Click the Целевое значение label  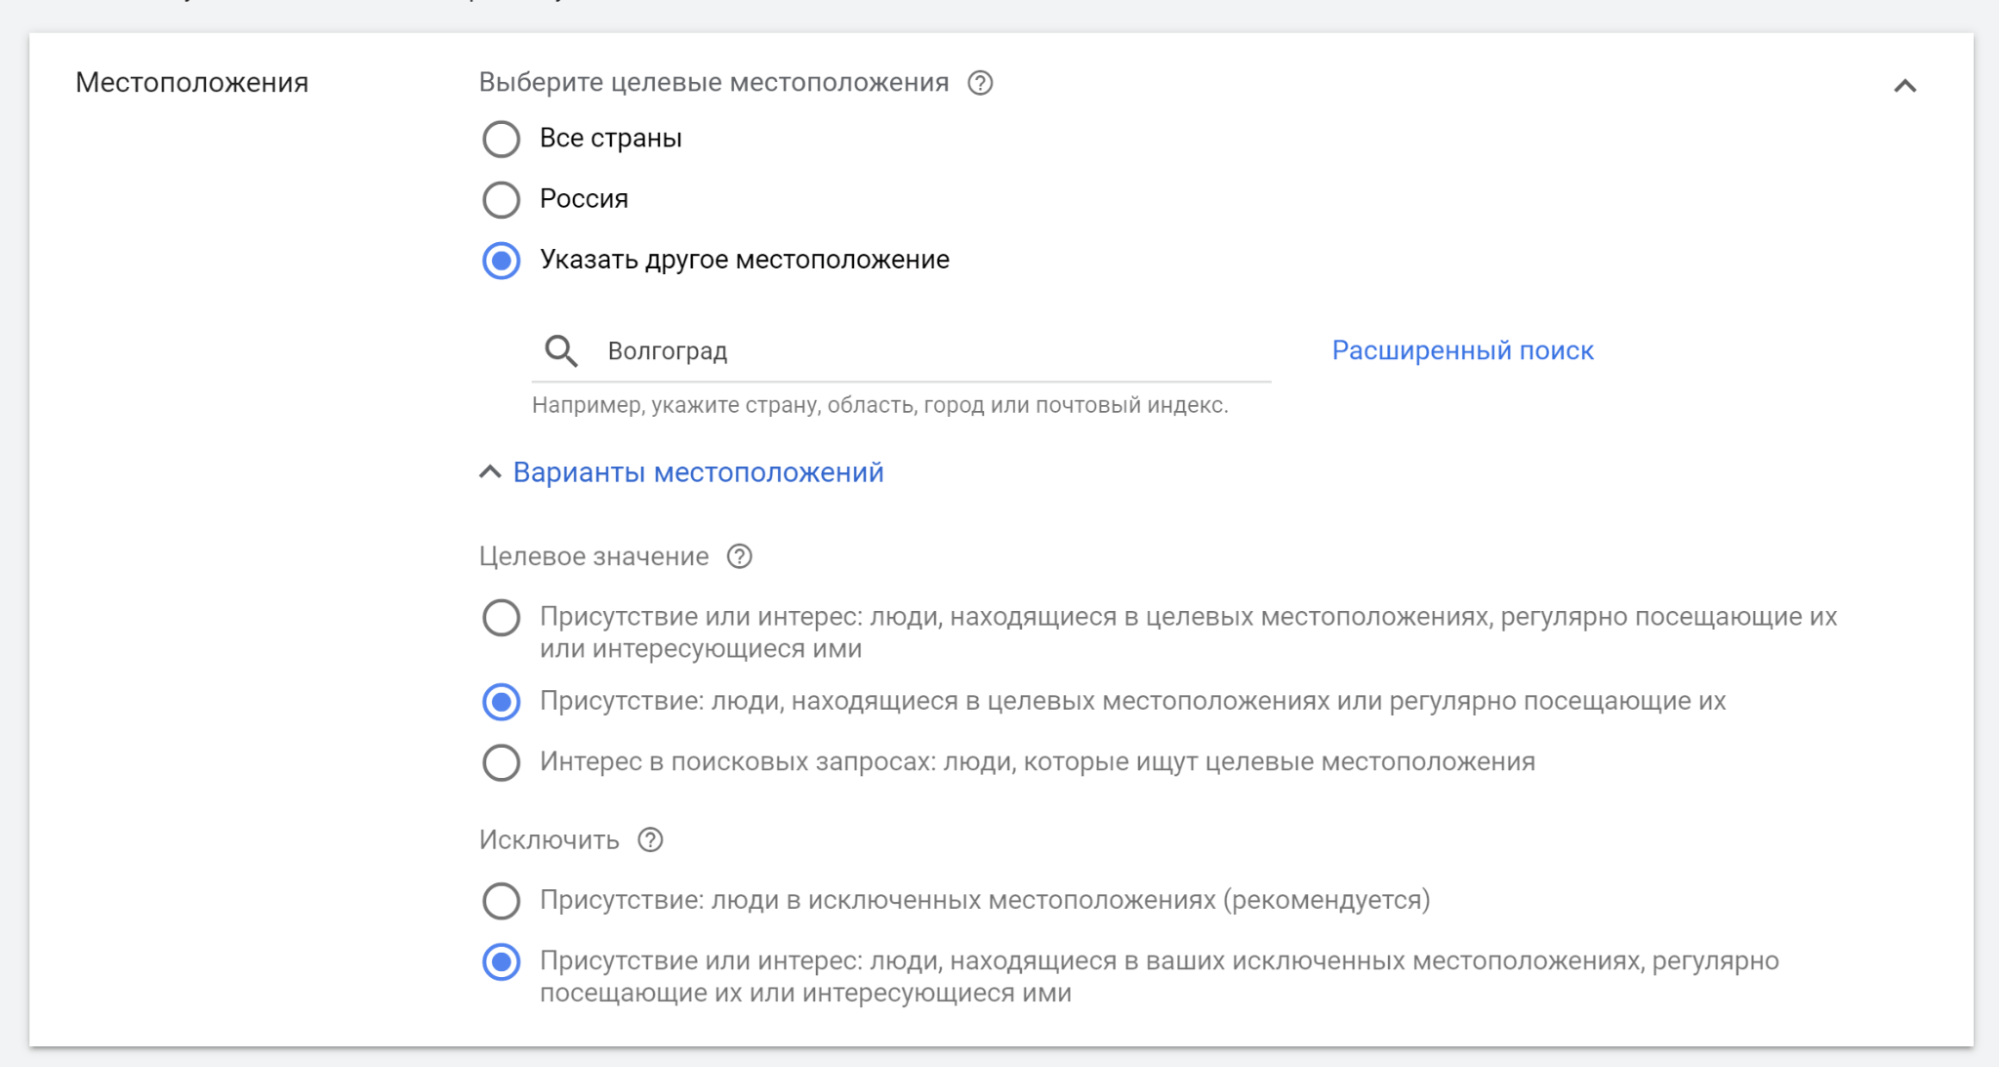point(594,557)
